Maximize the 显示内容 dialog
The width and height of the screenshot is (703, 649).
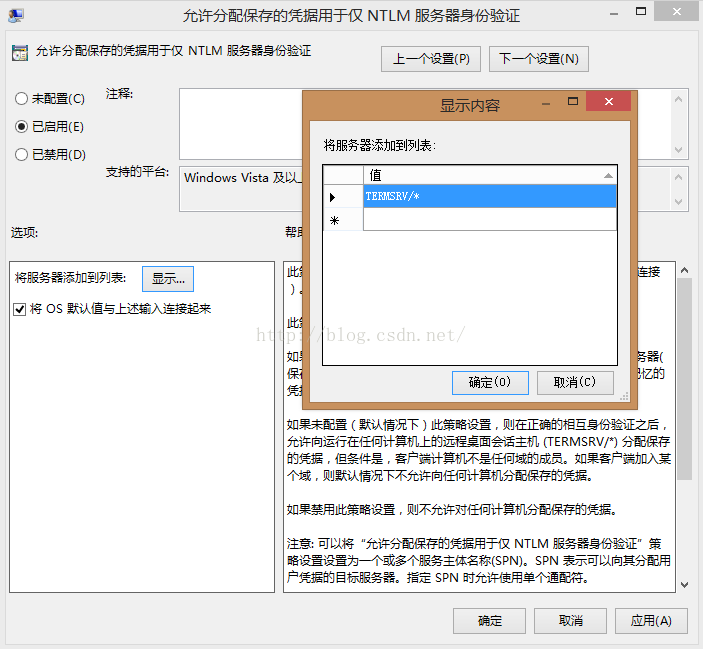[x=573, y=101]
